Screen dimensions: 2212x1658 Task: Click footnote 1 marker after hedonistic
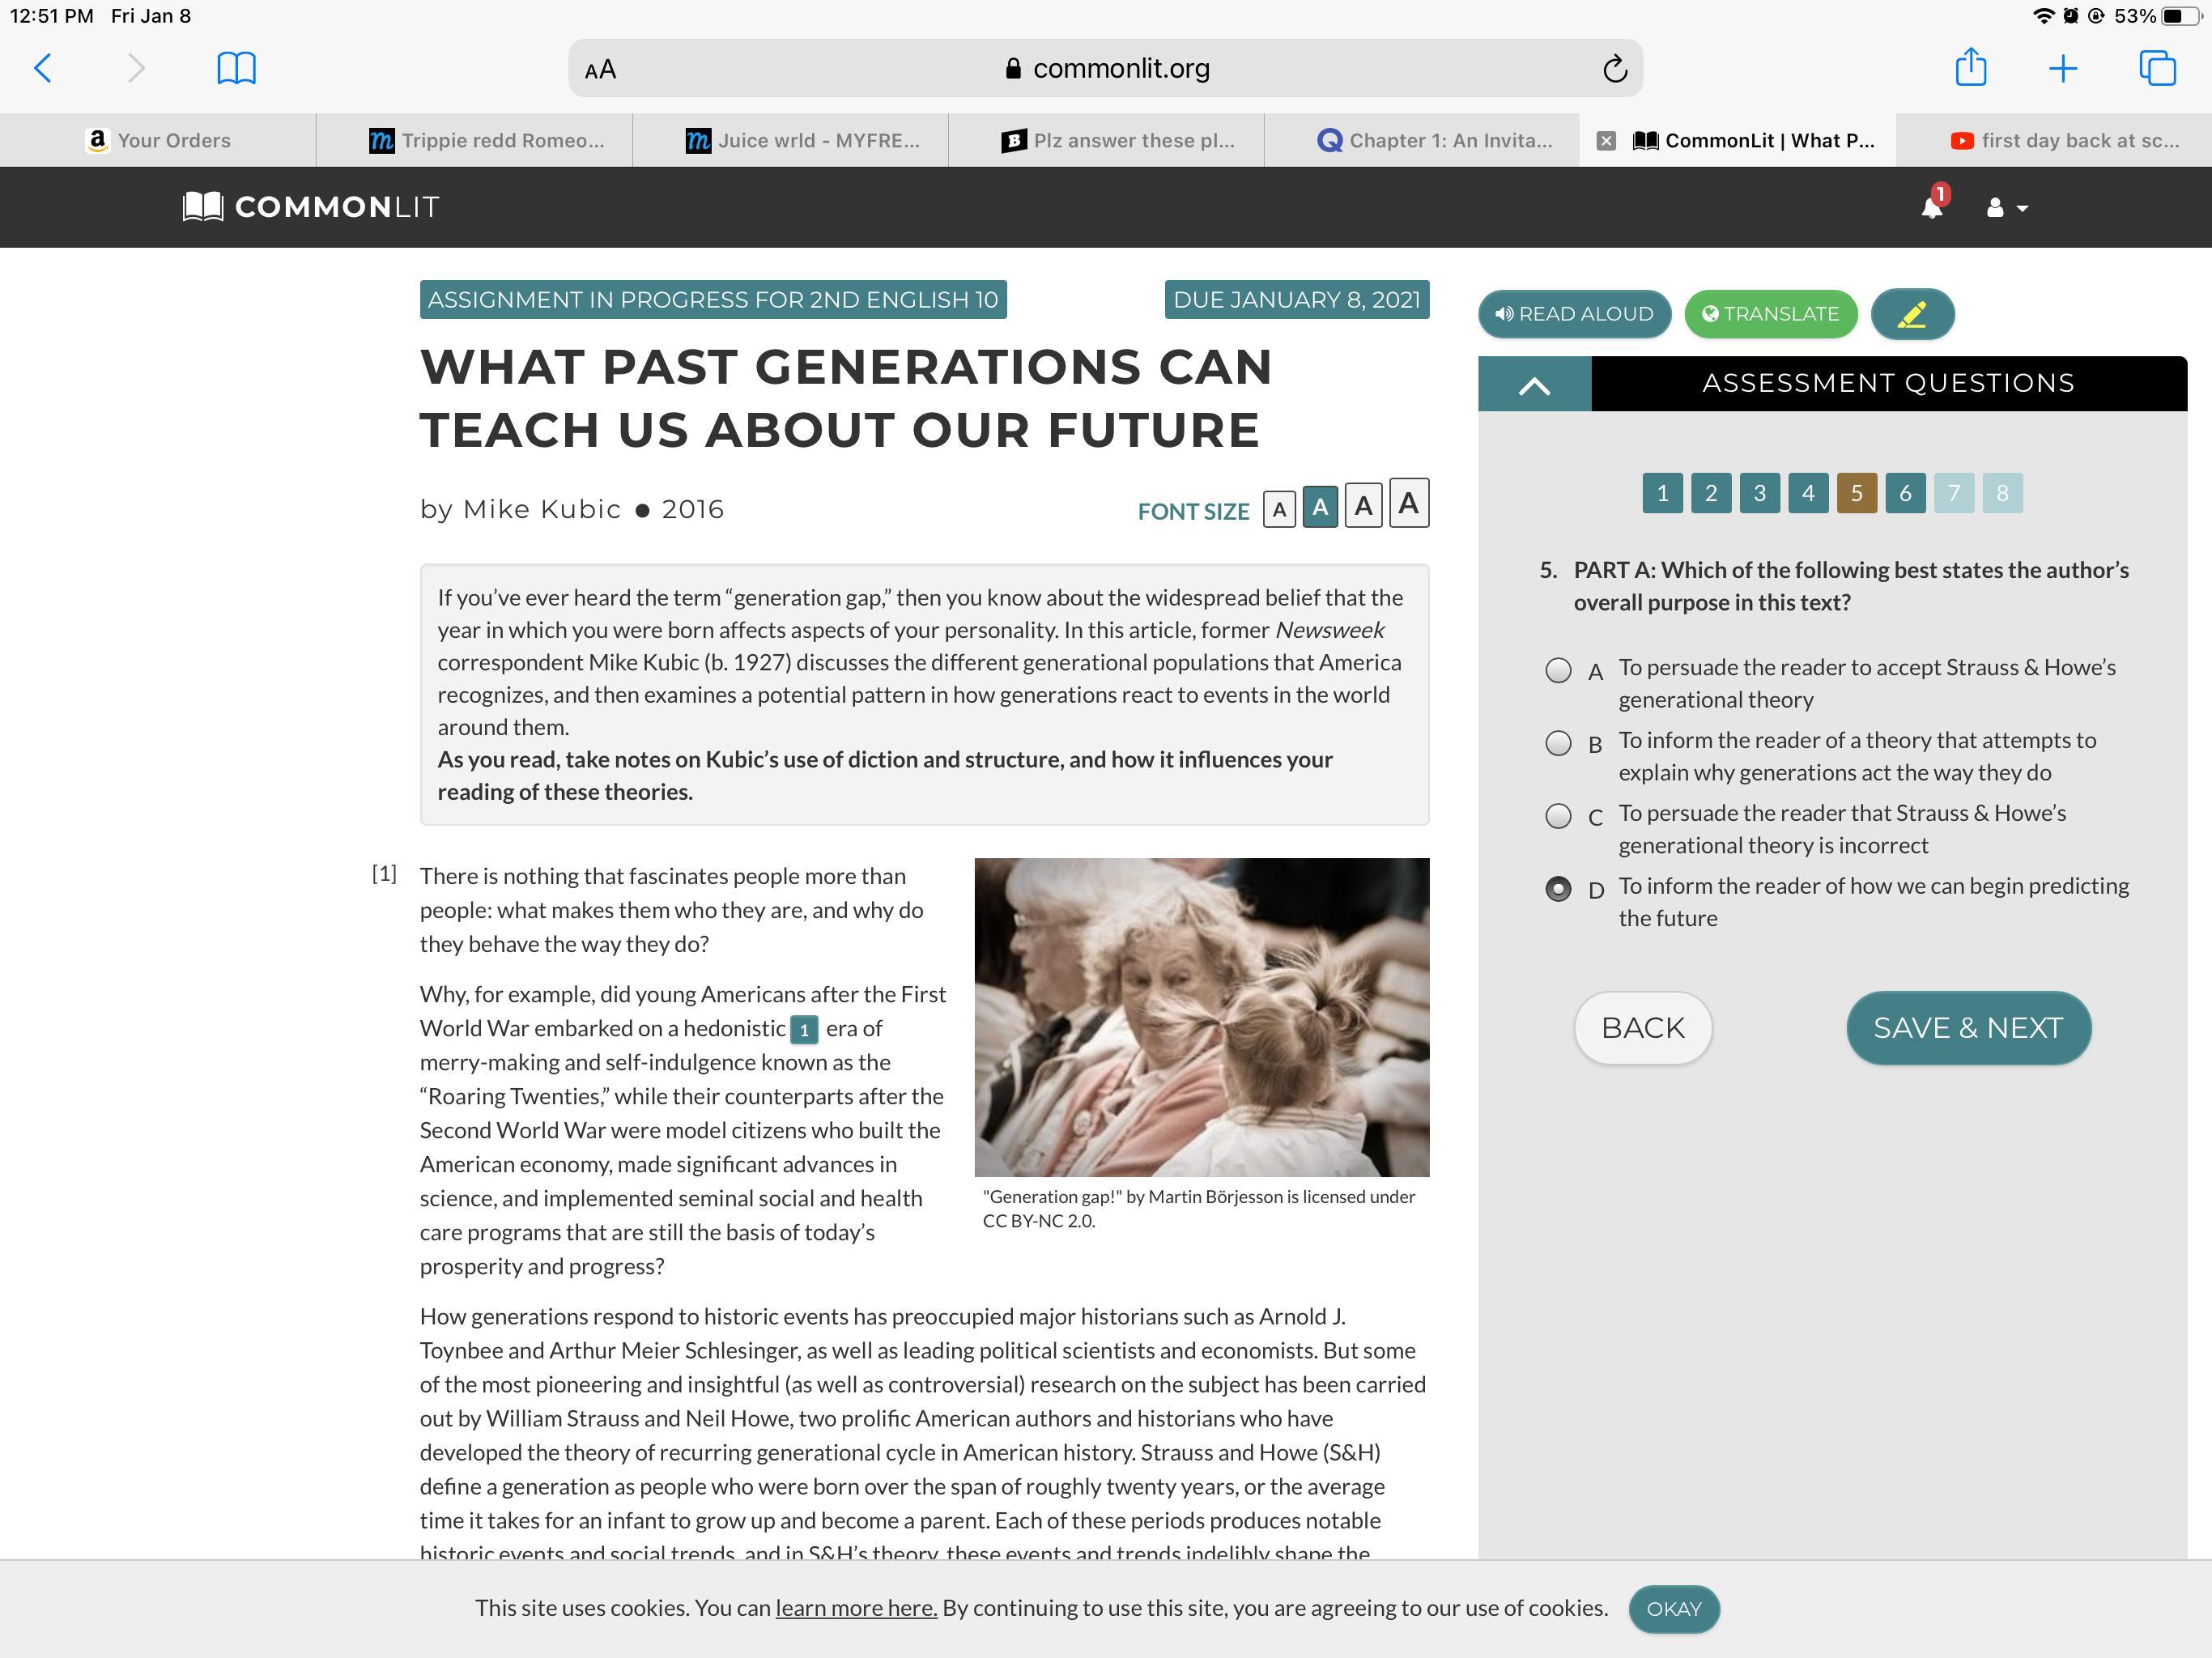[x=803, y=1029]
